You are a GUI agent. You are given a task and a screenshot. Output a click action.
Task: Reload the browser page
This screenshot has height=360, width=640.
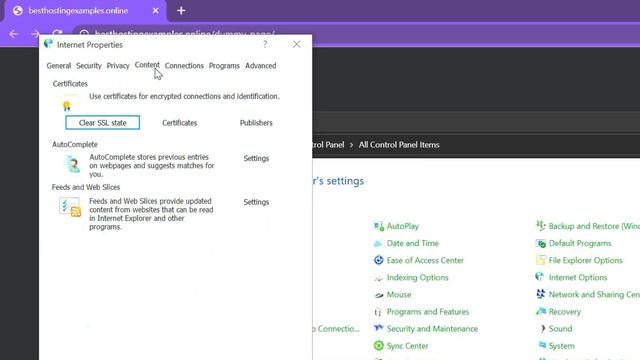click(57, 33)
